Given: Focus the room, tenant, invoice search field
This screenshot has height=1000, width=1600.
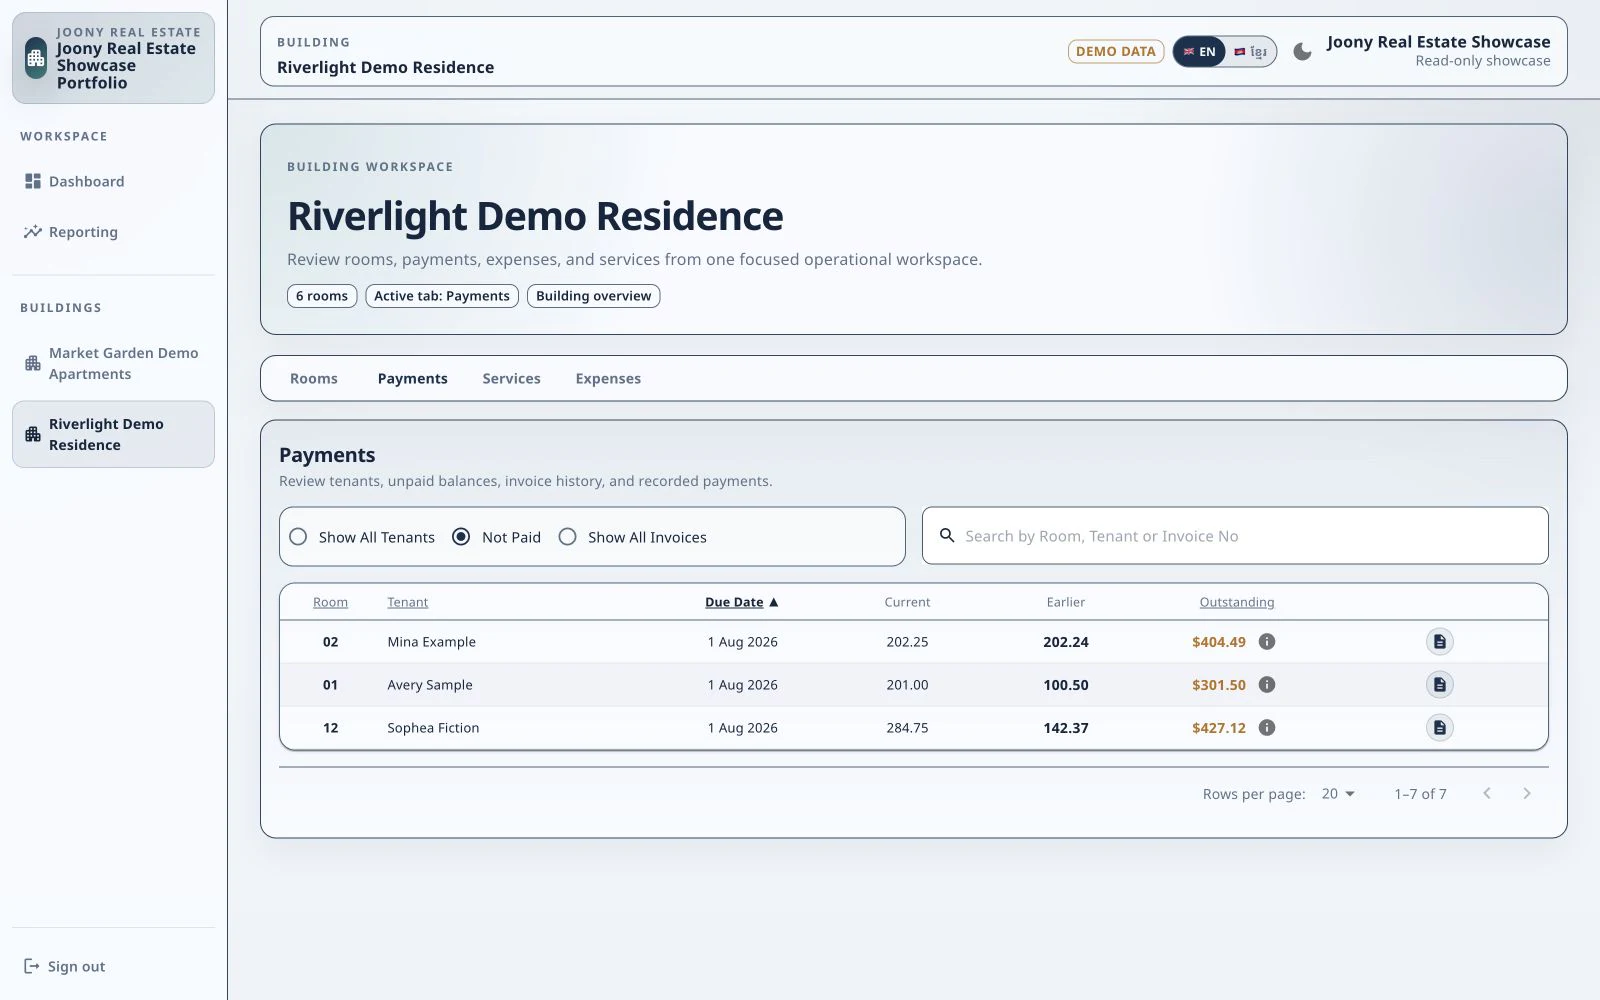Looking at the screenshot, I should coord(1235,536).
